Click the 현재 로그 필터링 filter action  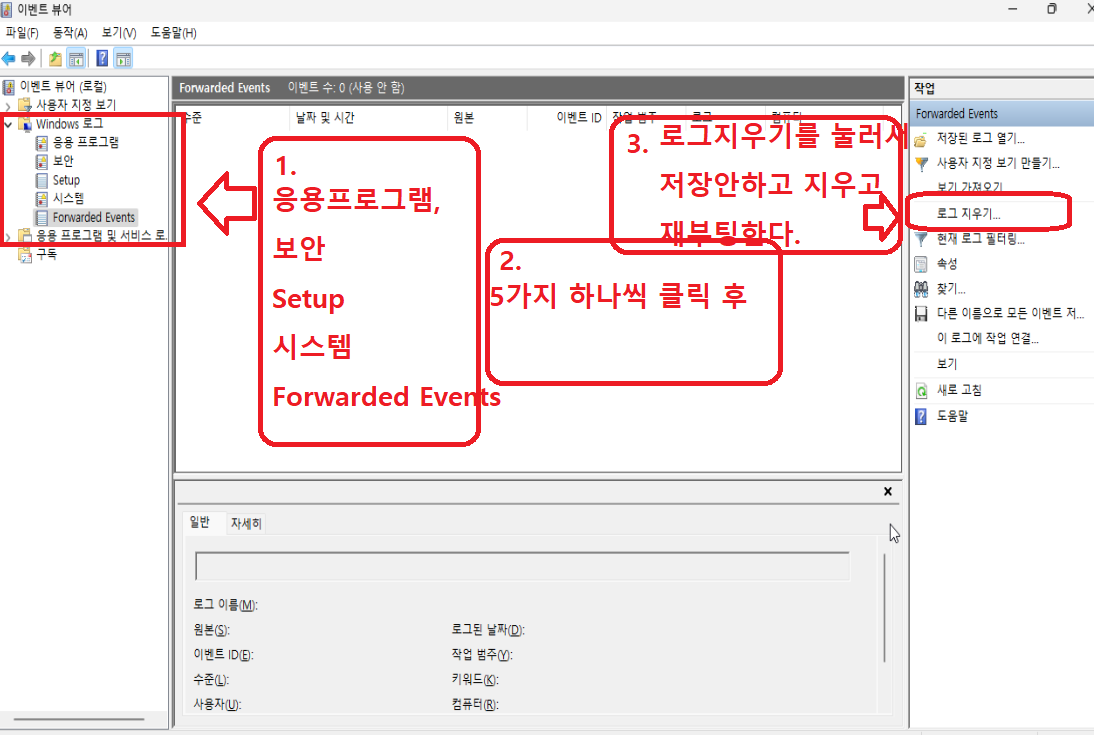pos(980,239)
